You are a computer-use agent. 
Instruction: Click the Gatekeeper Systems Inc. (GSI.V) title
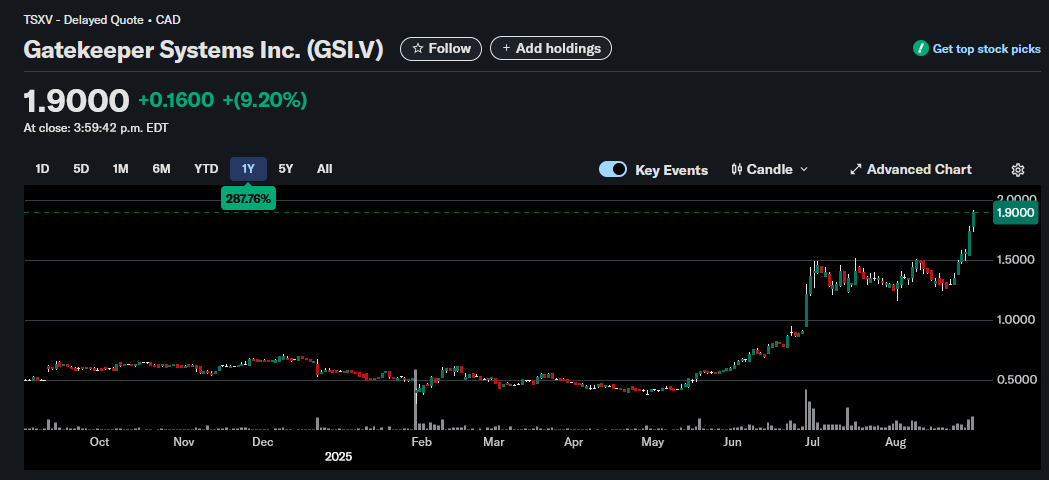tap(203, 50)
